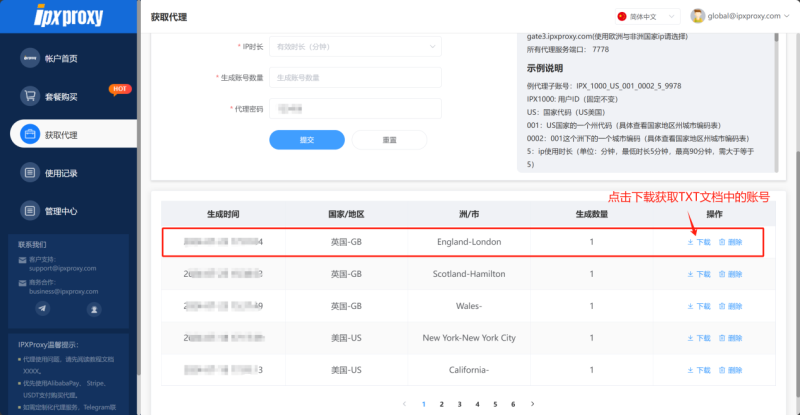The width and height of the screenshot is (800, 415).
Task: Click the next page arrow in pagination
Action: tap(532, 404)
